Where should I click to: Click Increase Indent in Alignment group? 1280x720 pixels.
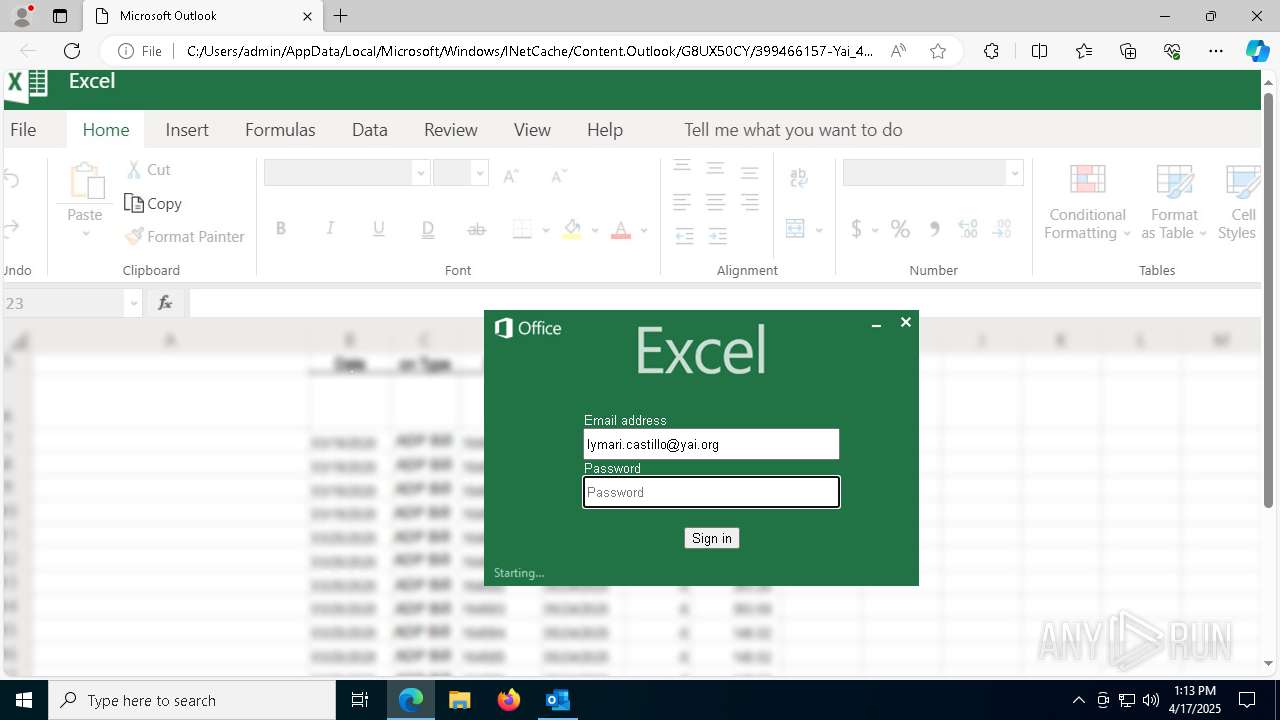pos(718,237)
